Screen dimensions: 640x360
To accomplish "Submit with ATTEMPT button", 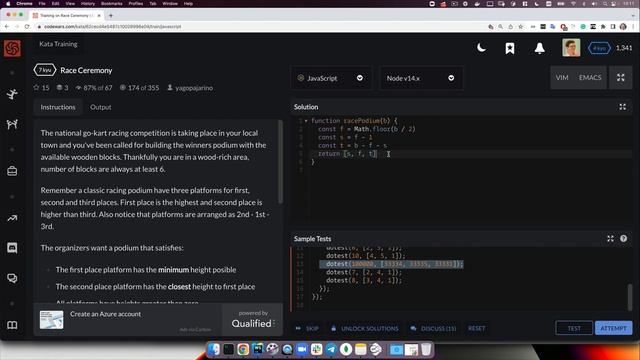I will 613,328.
